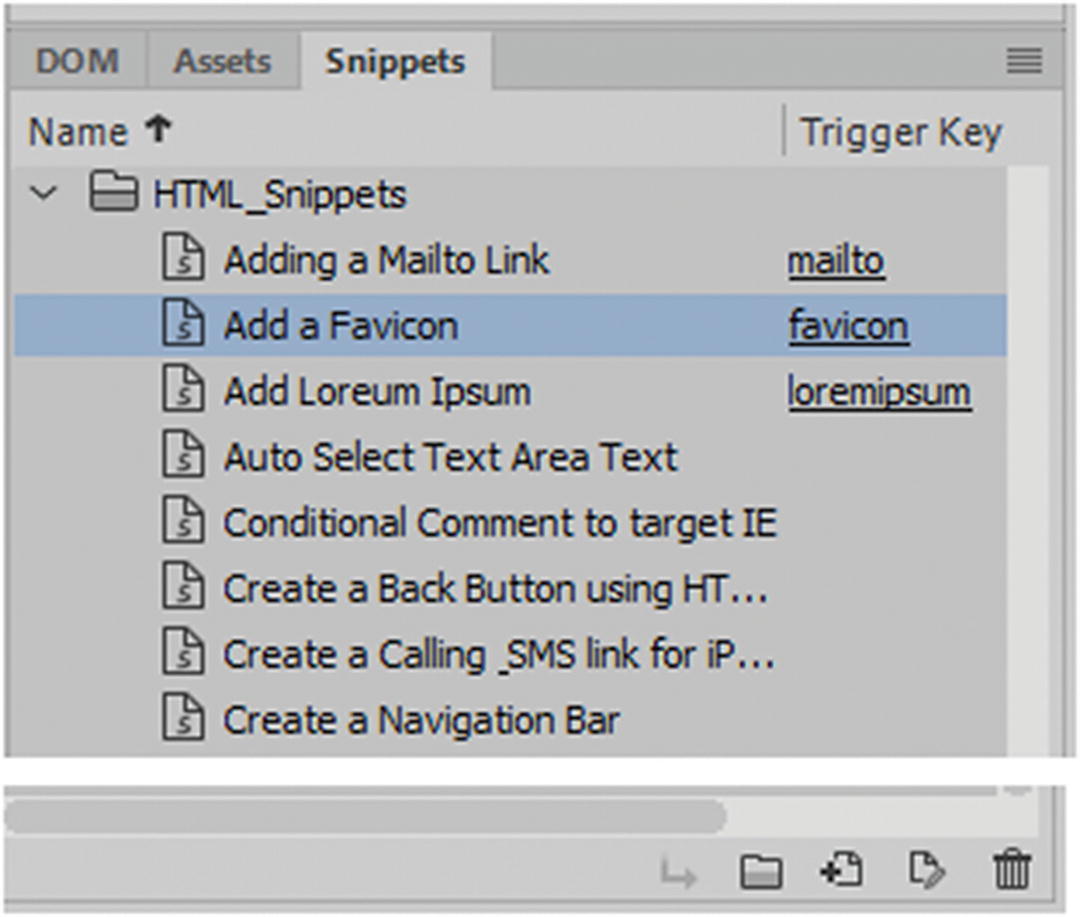Click the HTML_Snippets folder icon
The width and height of the screenshot is (1080, 917).
pos(113,194)
